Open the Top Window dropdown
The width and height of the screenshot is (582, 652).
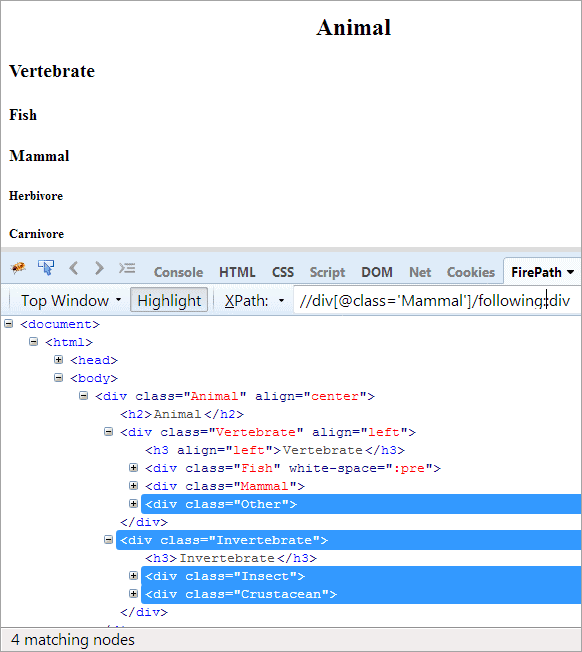[71, 300]
